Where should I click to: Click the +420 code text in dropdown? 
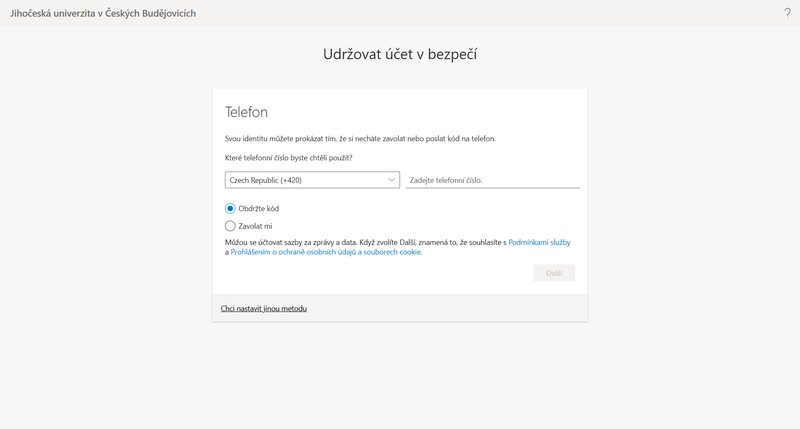pyautogui.click(x=291, y=180)
